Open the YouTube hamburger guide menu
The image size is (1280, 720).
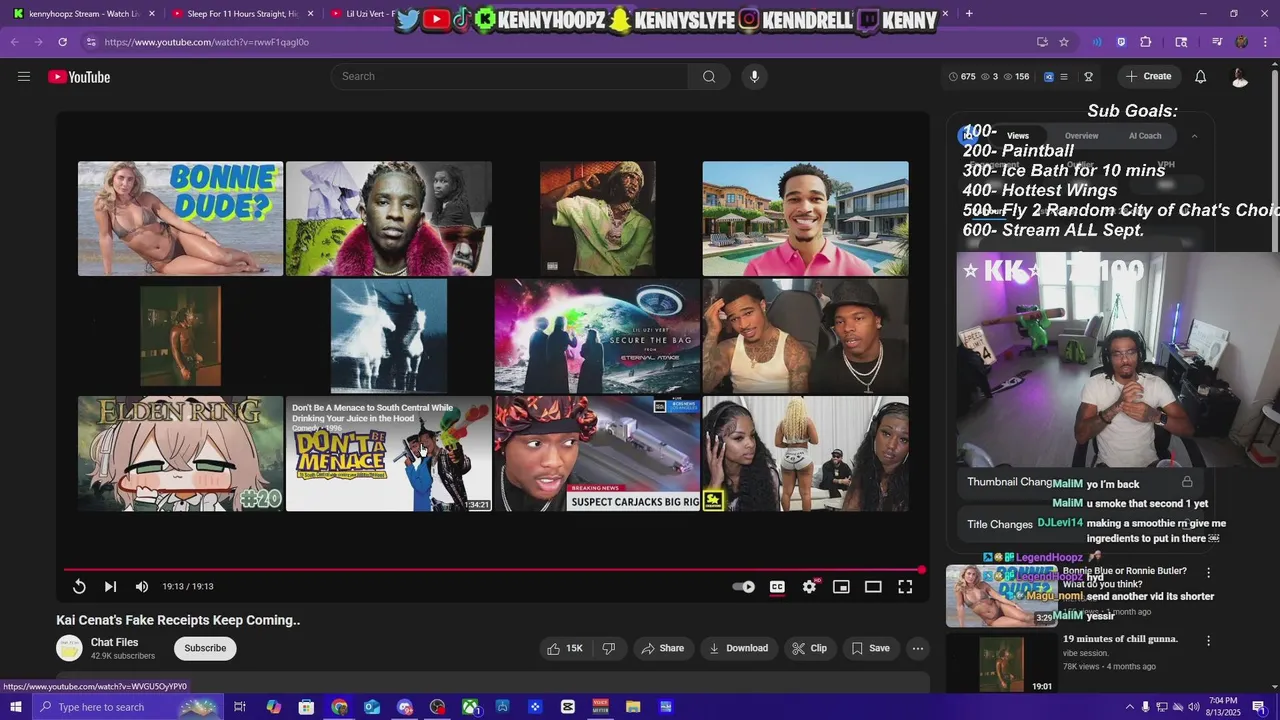[x=24, y=77]
